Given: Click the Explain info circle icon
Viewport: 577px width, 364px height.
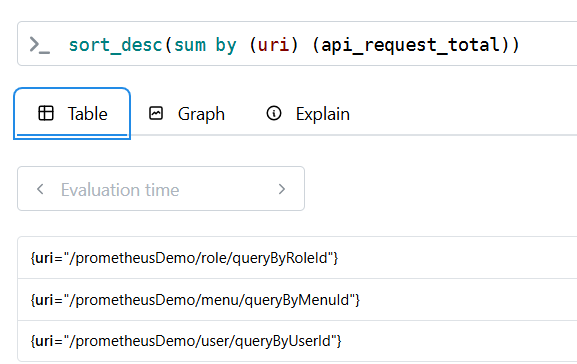Looking at the screenshot, I should click(274, 113).
